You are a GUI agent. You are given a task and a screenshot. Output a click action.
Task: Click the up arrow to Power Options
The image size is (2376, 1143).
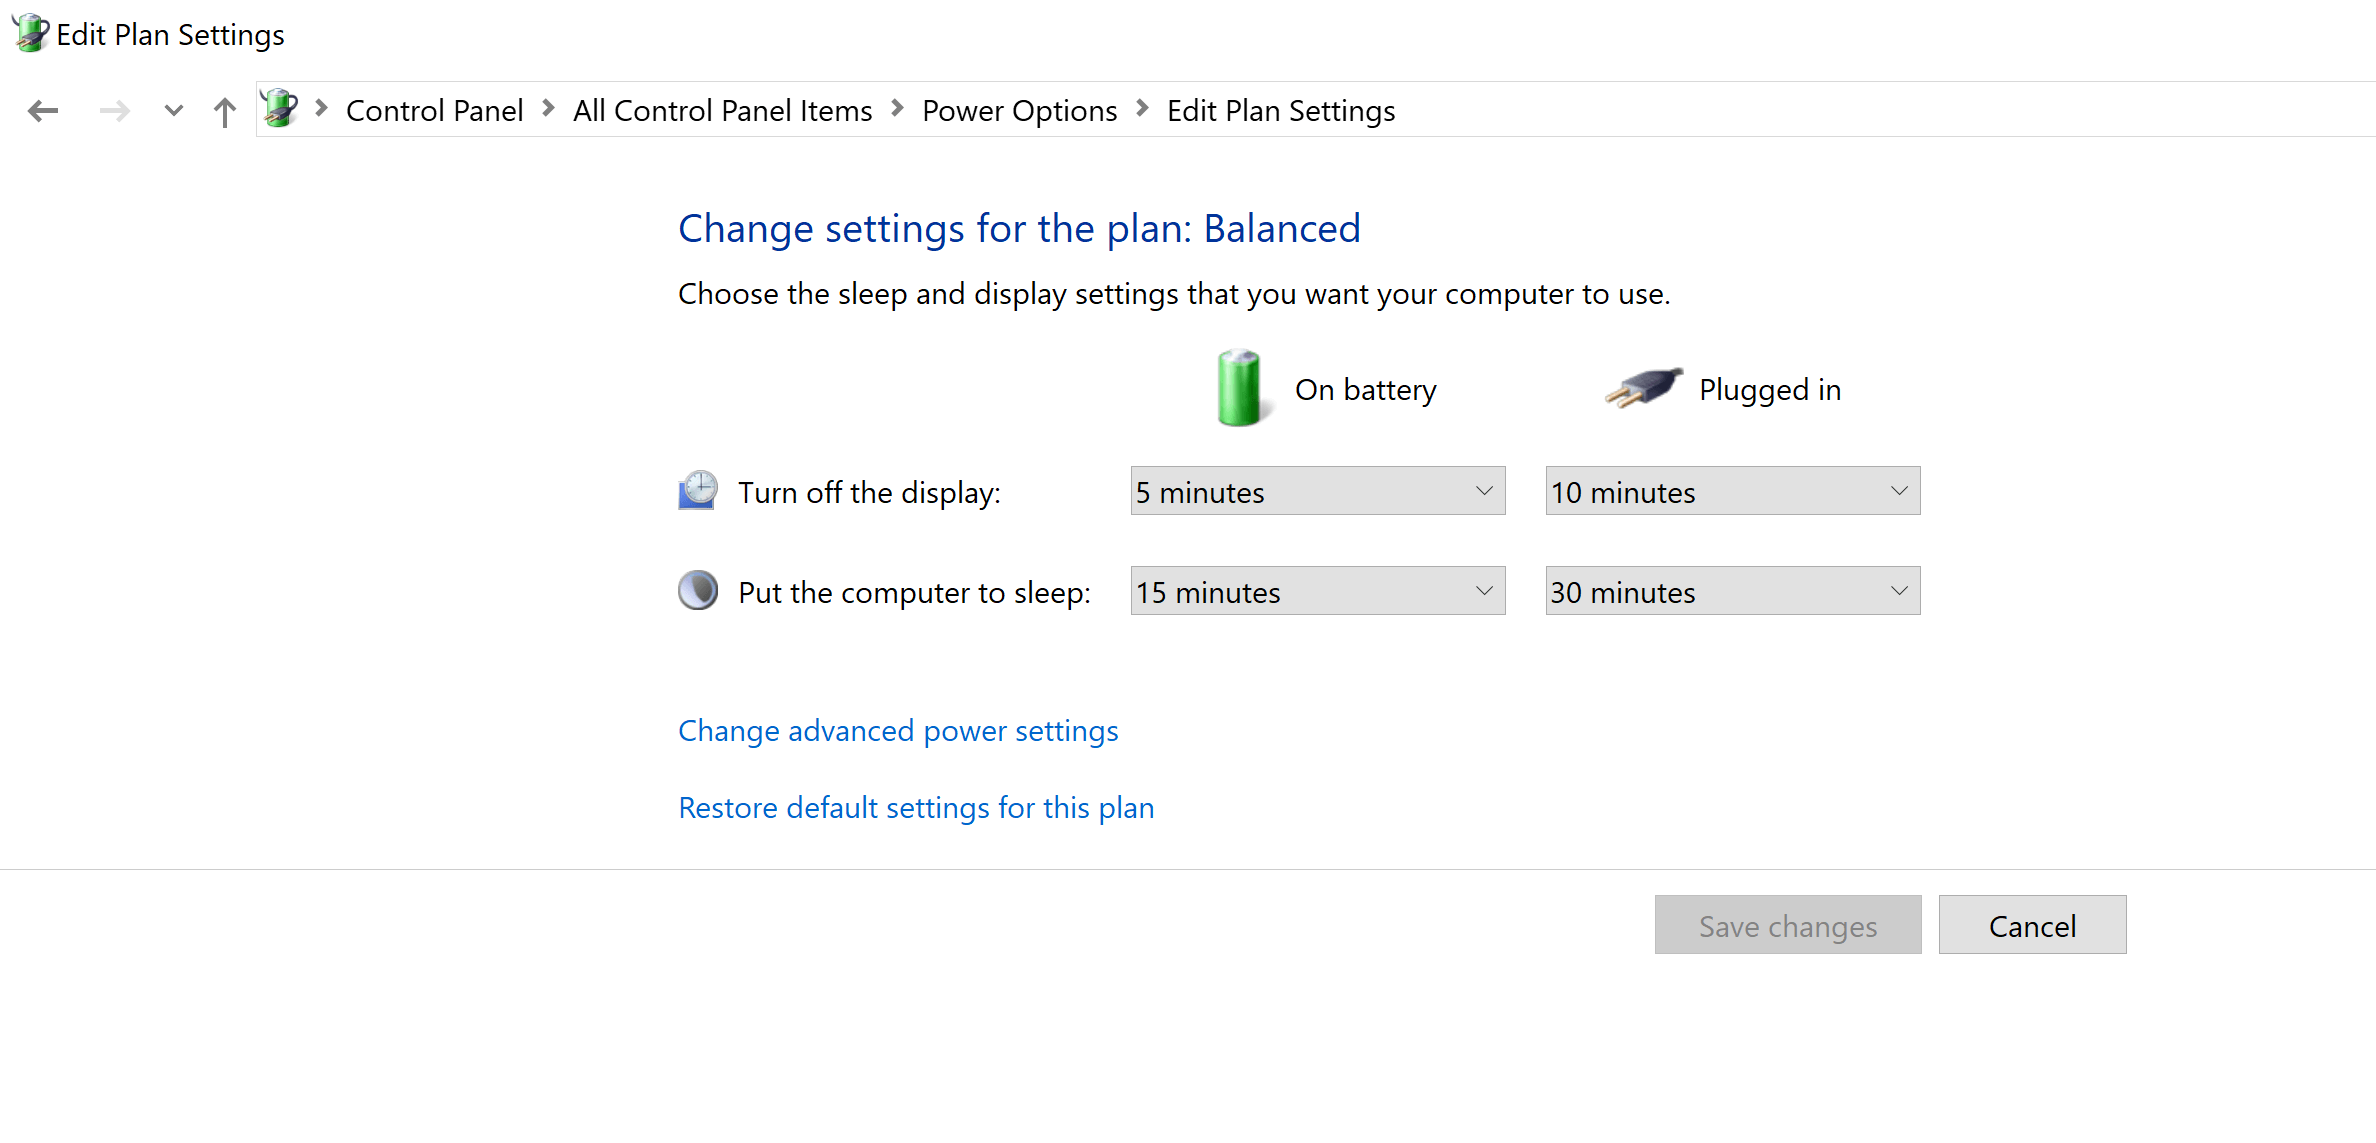pos(224,110)
